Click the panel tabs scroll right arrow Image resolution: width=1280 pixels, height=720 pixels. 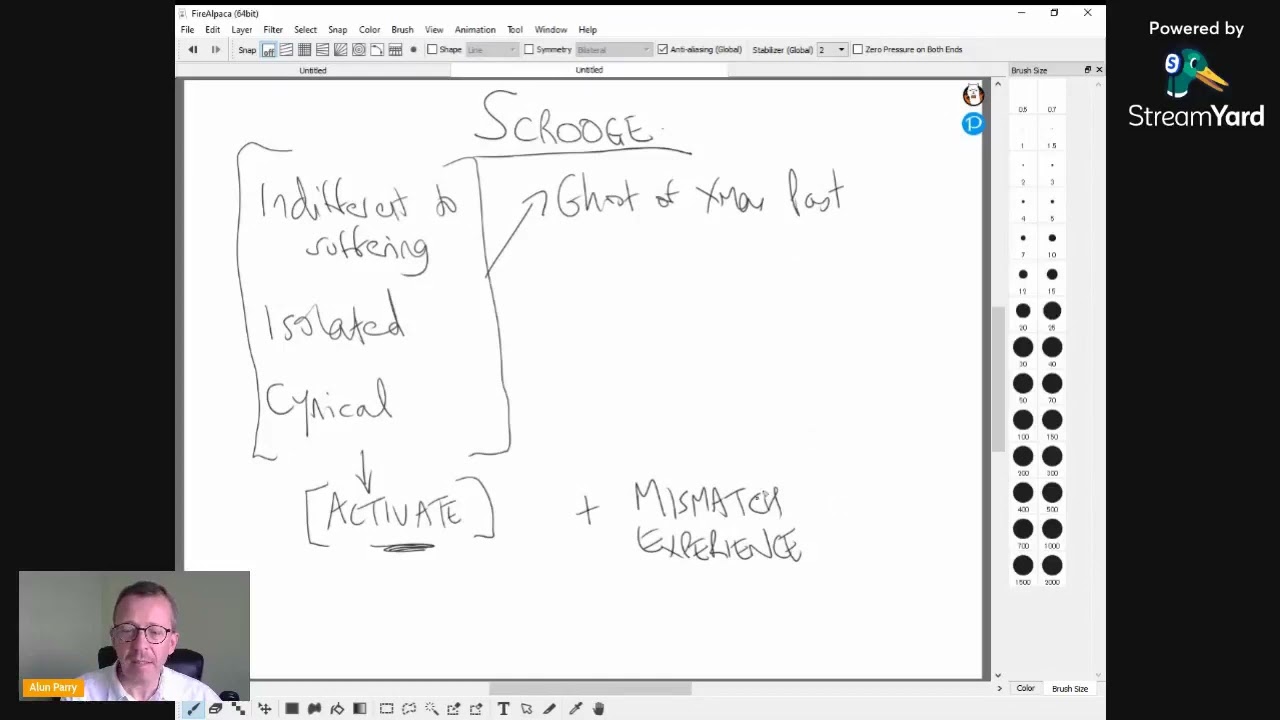(999, 688)
